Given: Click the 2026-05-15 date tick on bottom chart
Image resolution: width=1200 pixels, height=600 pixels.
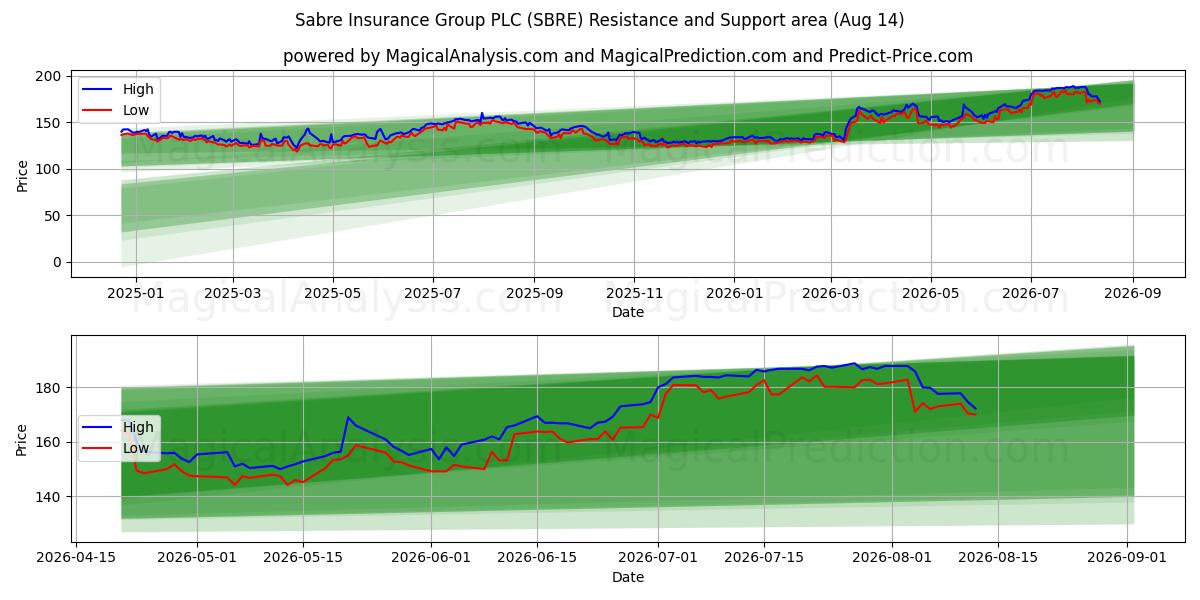Looking at the screenshot, I should coord(303,559).
